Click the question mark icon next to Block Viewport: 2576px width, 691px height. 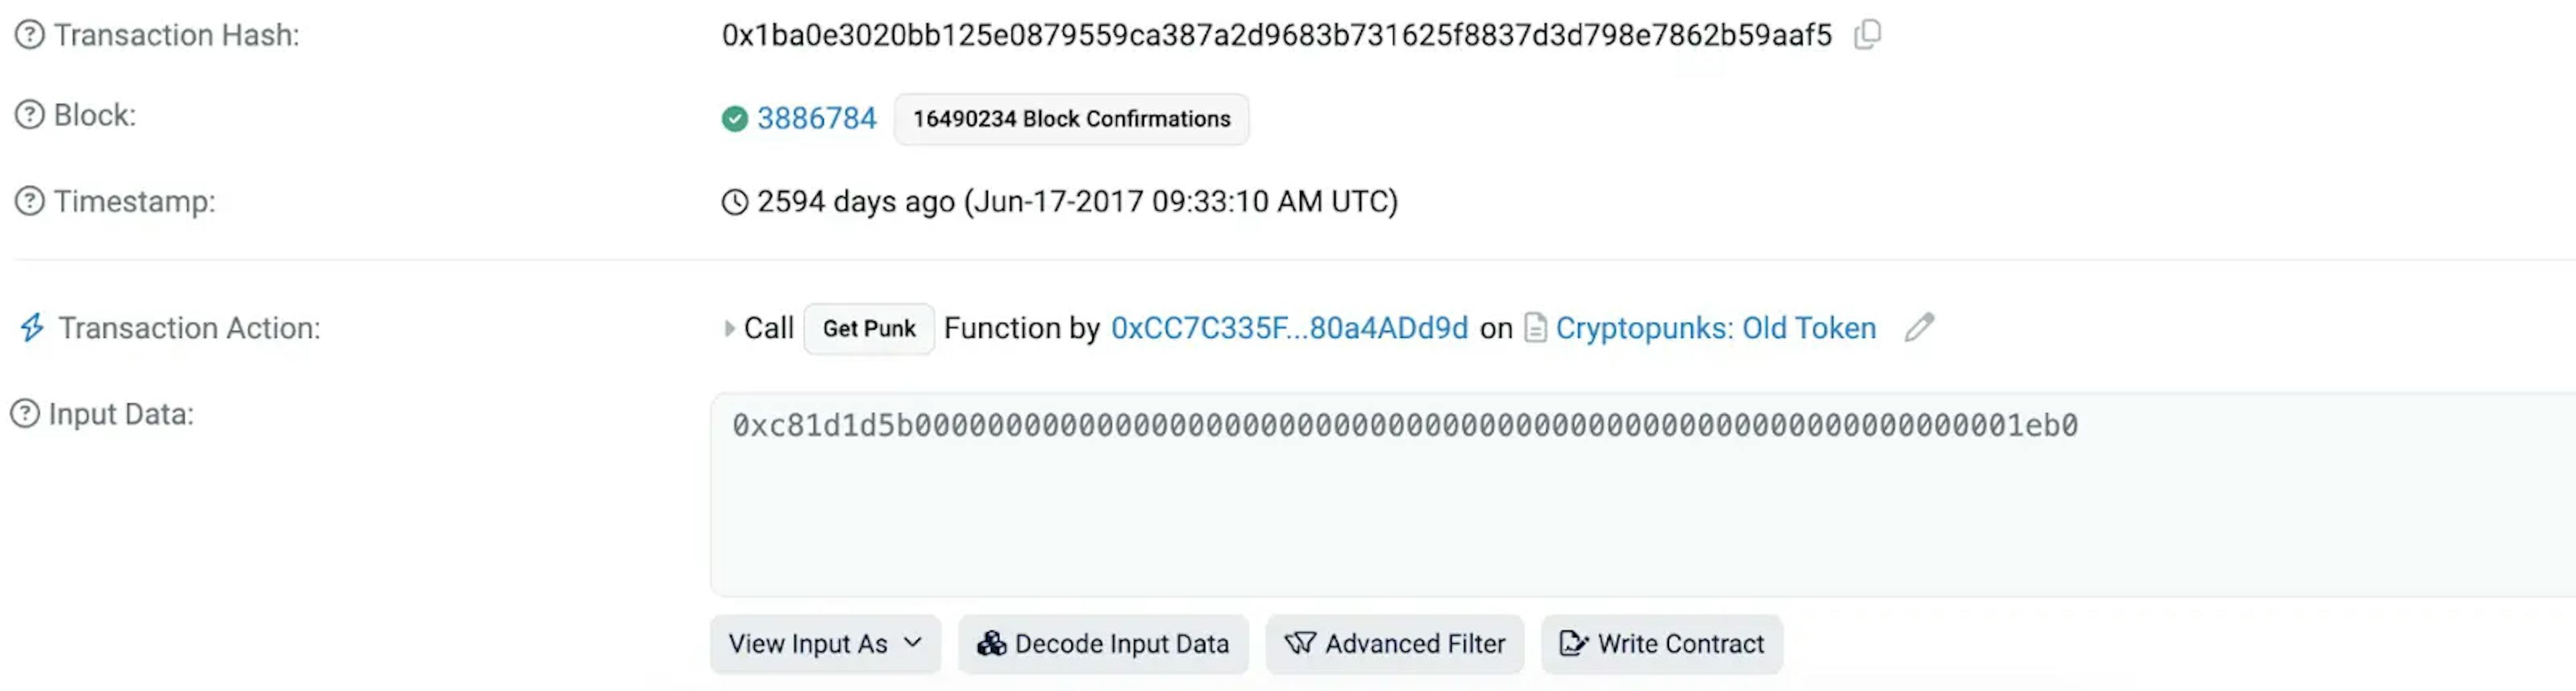point(30,115)
